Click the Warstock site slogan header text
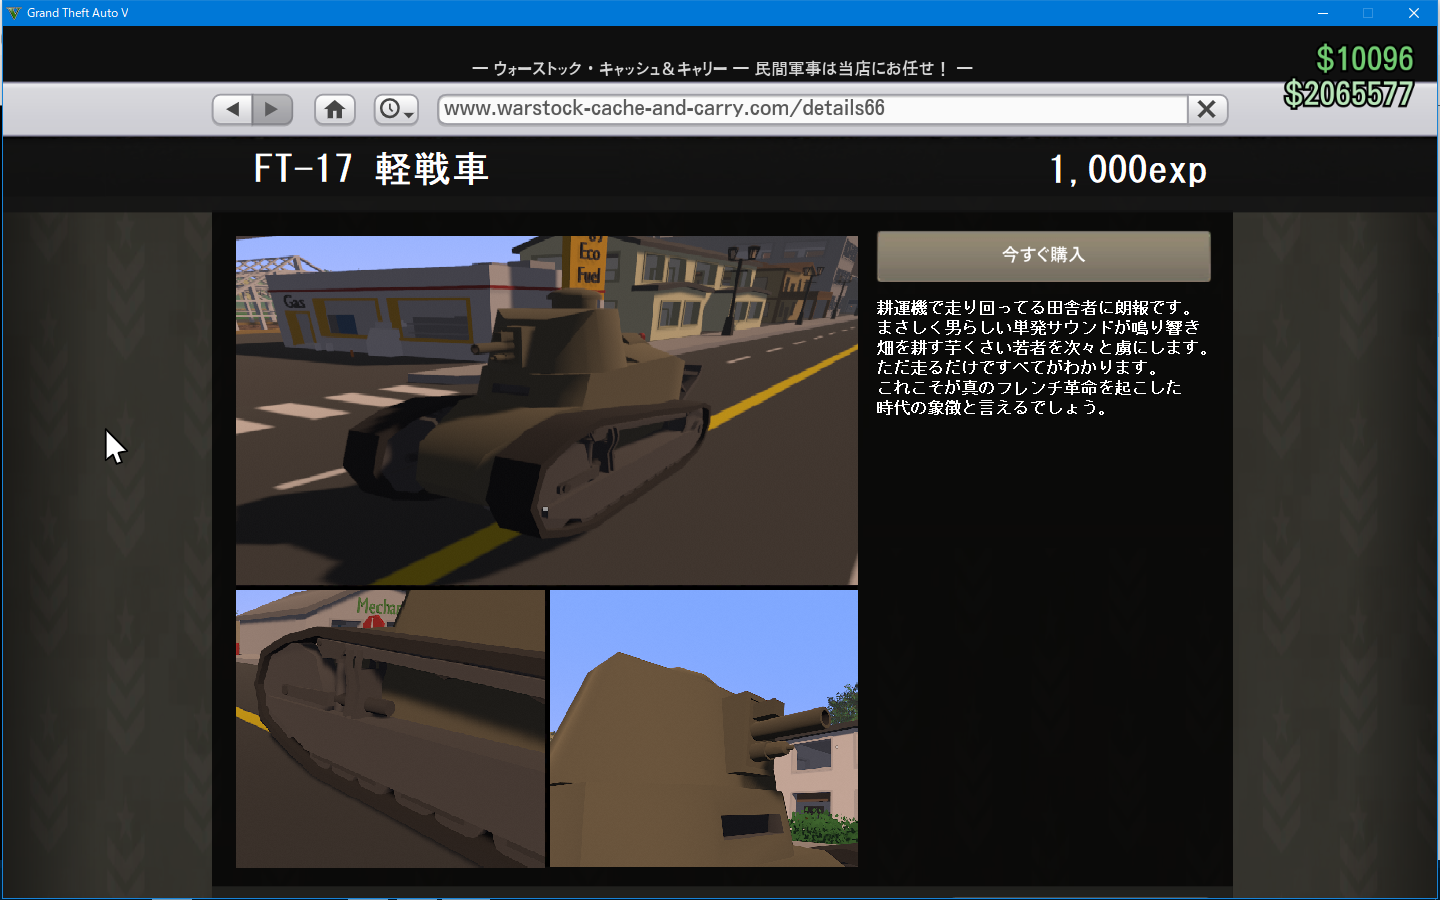 coord(722,68)
